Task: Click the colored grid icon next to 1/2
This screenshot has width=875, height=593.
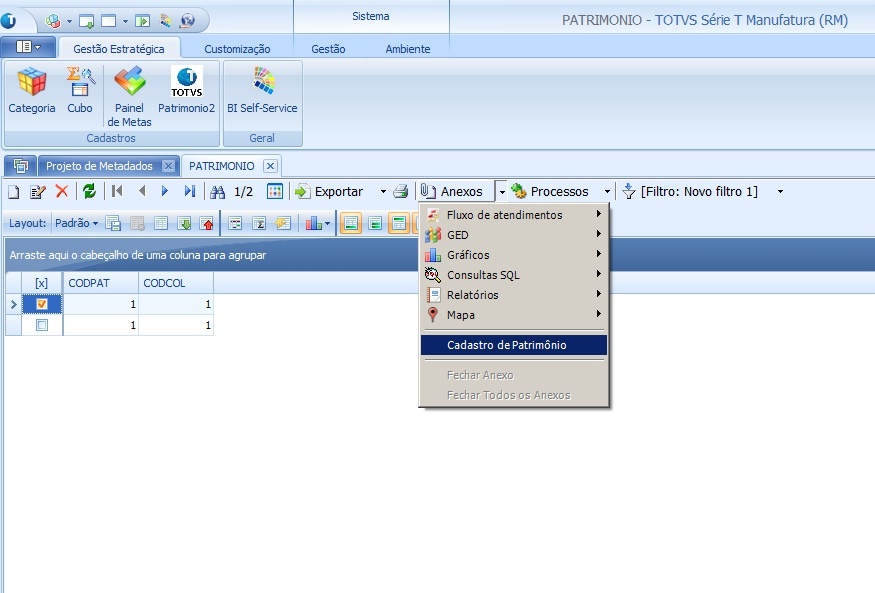Action: [x=275, y=191]
